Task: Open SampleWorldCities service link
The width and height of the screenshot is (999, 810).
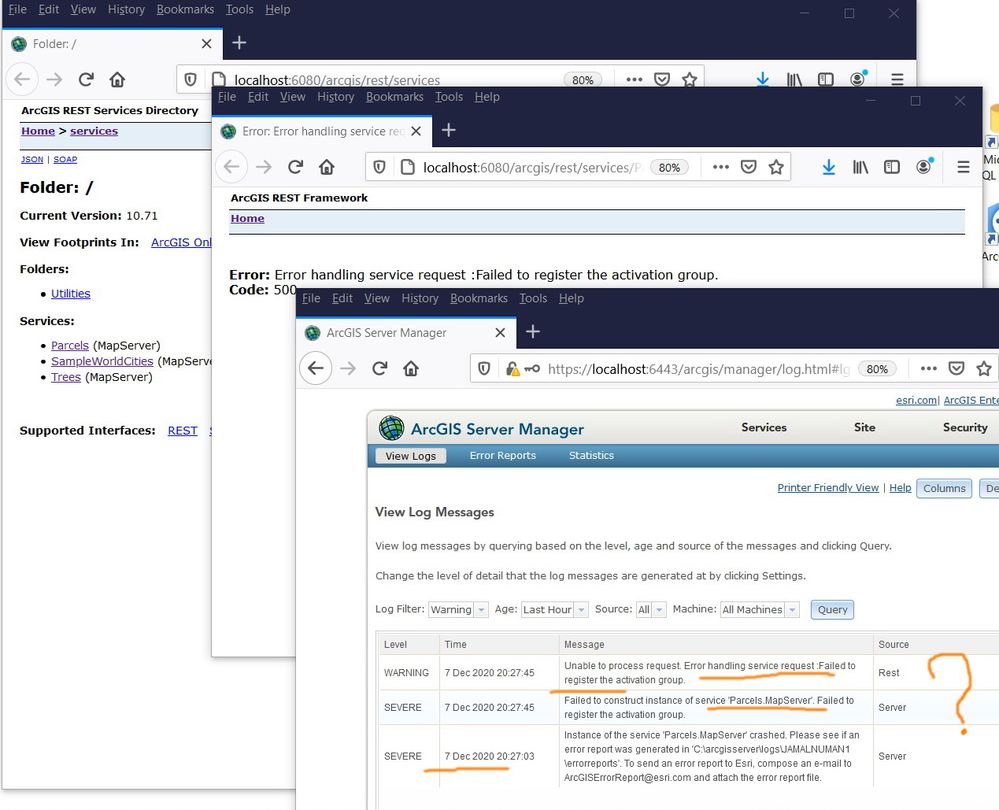Action: coord(102,361)
